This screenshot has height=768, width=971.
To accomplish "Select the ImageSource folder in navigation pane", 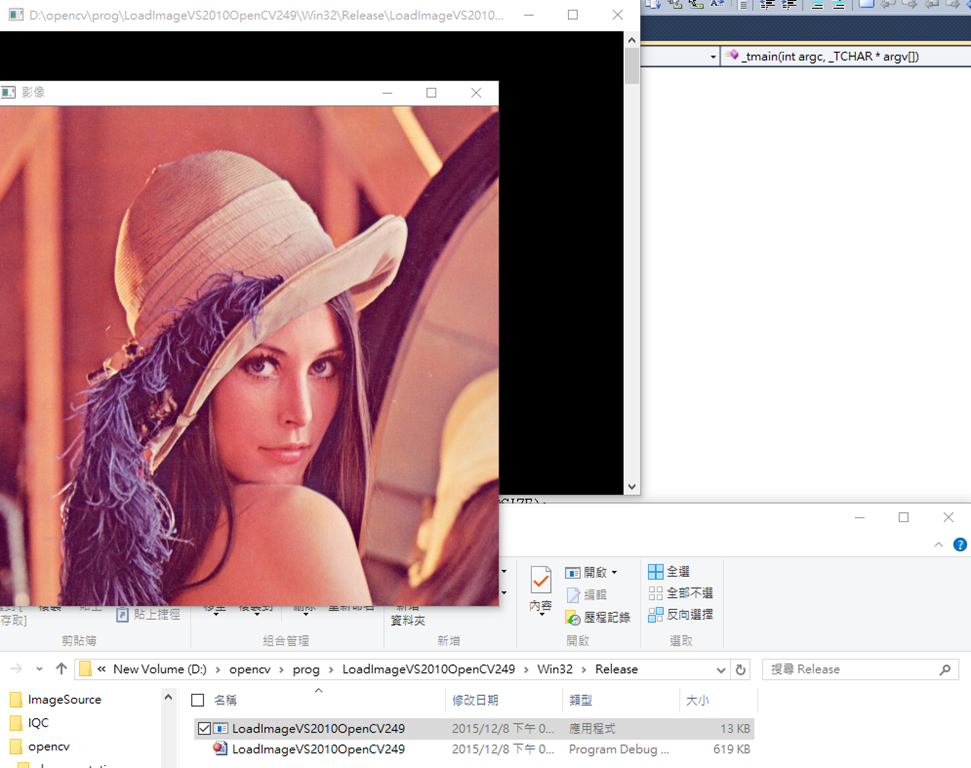I will click(64, 700).
